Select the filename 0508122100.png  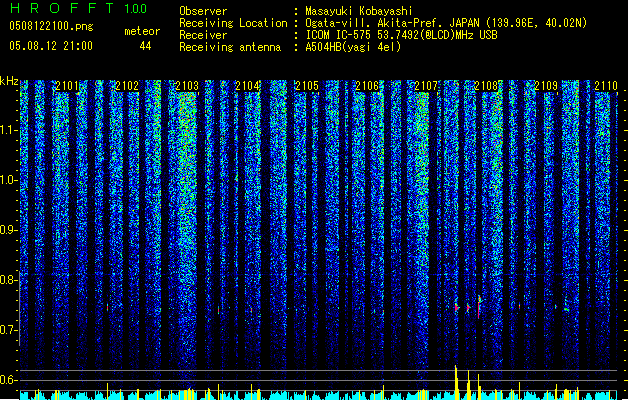(51, 26)
